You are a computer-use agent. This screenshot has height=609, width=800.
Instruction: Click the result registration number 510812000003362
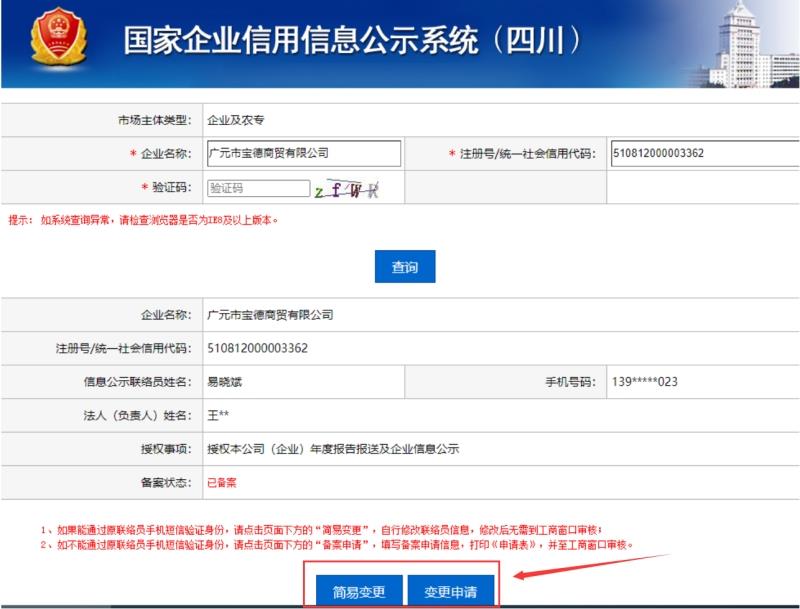(257, 348)
